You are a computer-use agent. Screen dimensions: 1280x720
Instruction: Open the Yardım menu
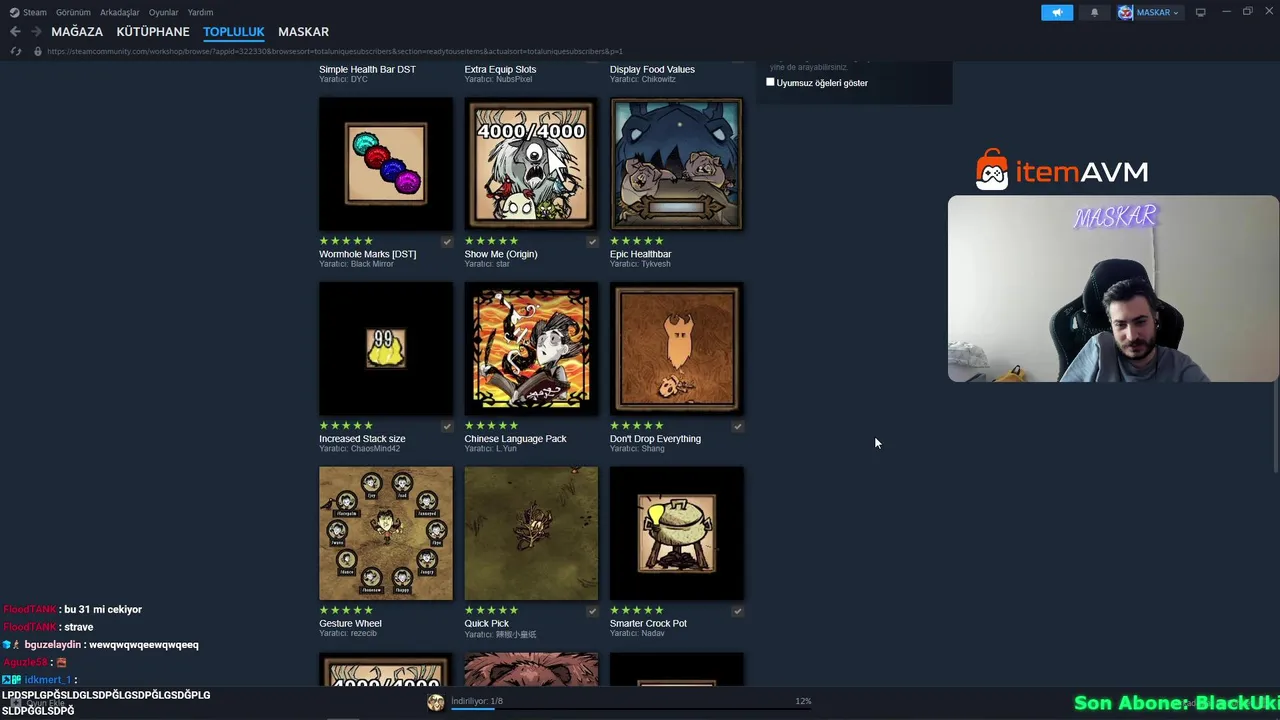click(x=200, y=12)
